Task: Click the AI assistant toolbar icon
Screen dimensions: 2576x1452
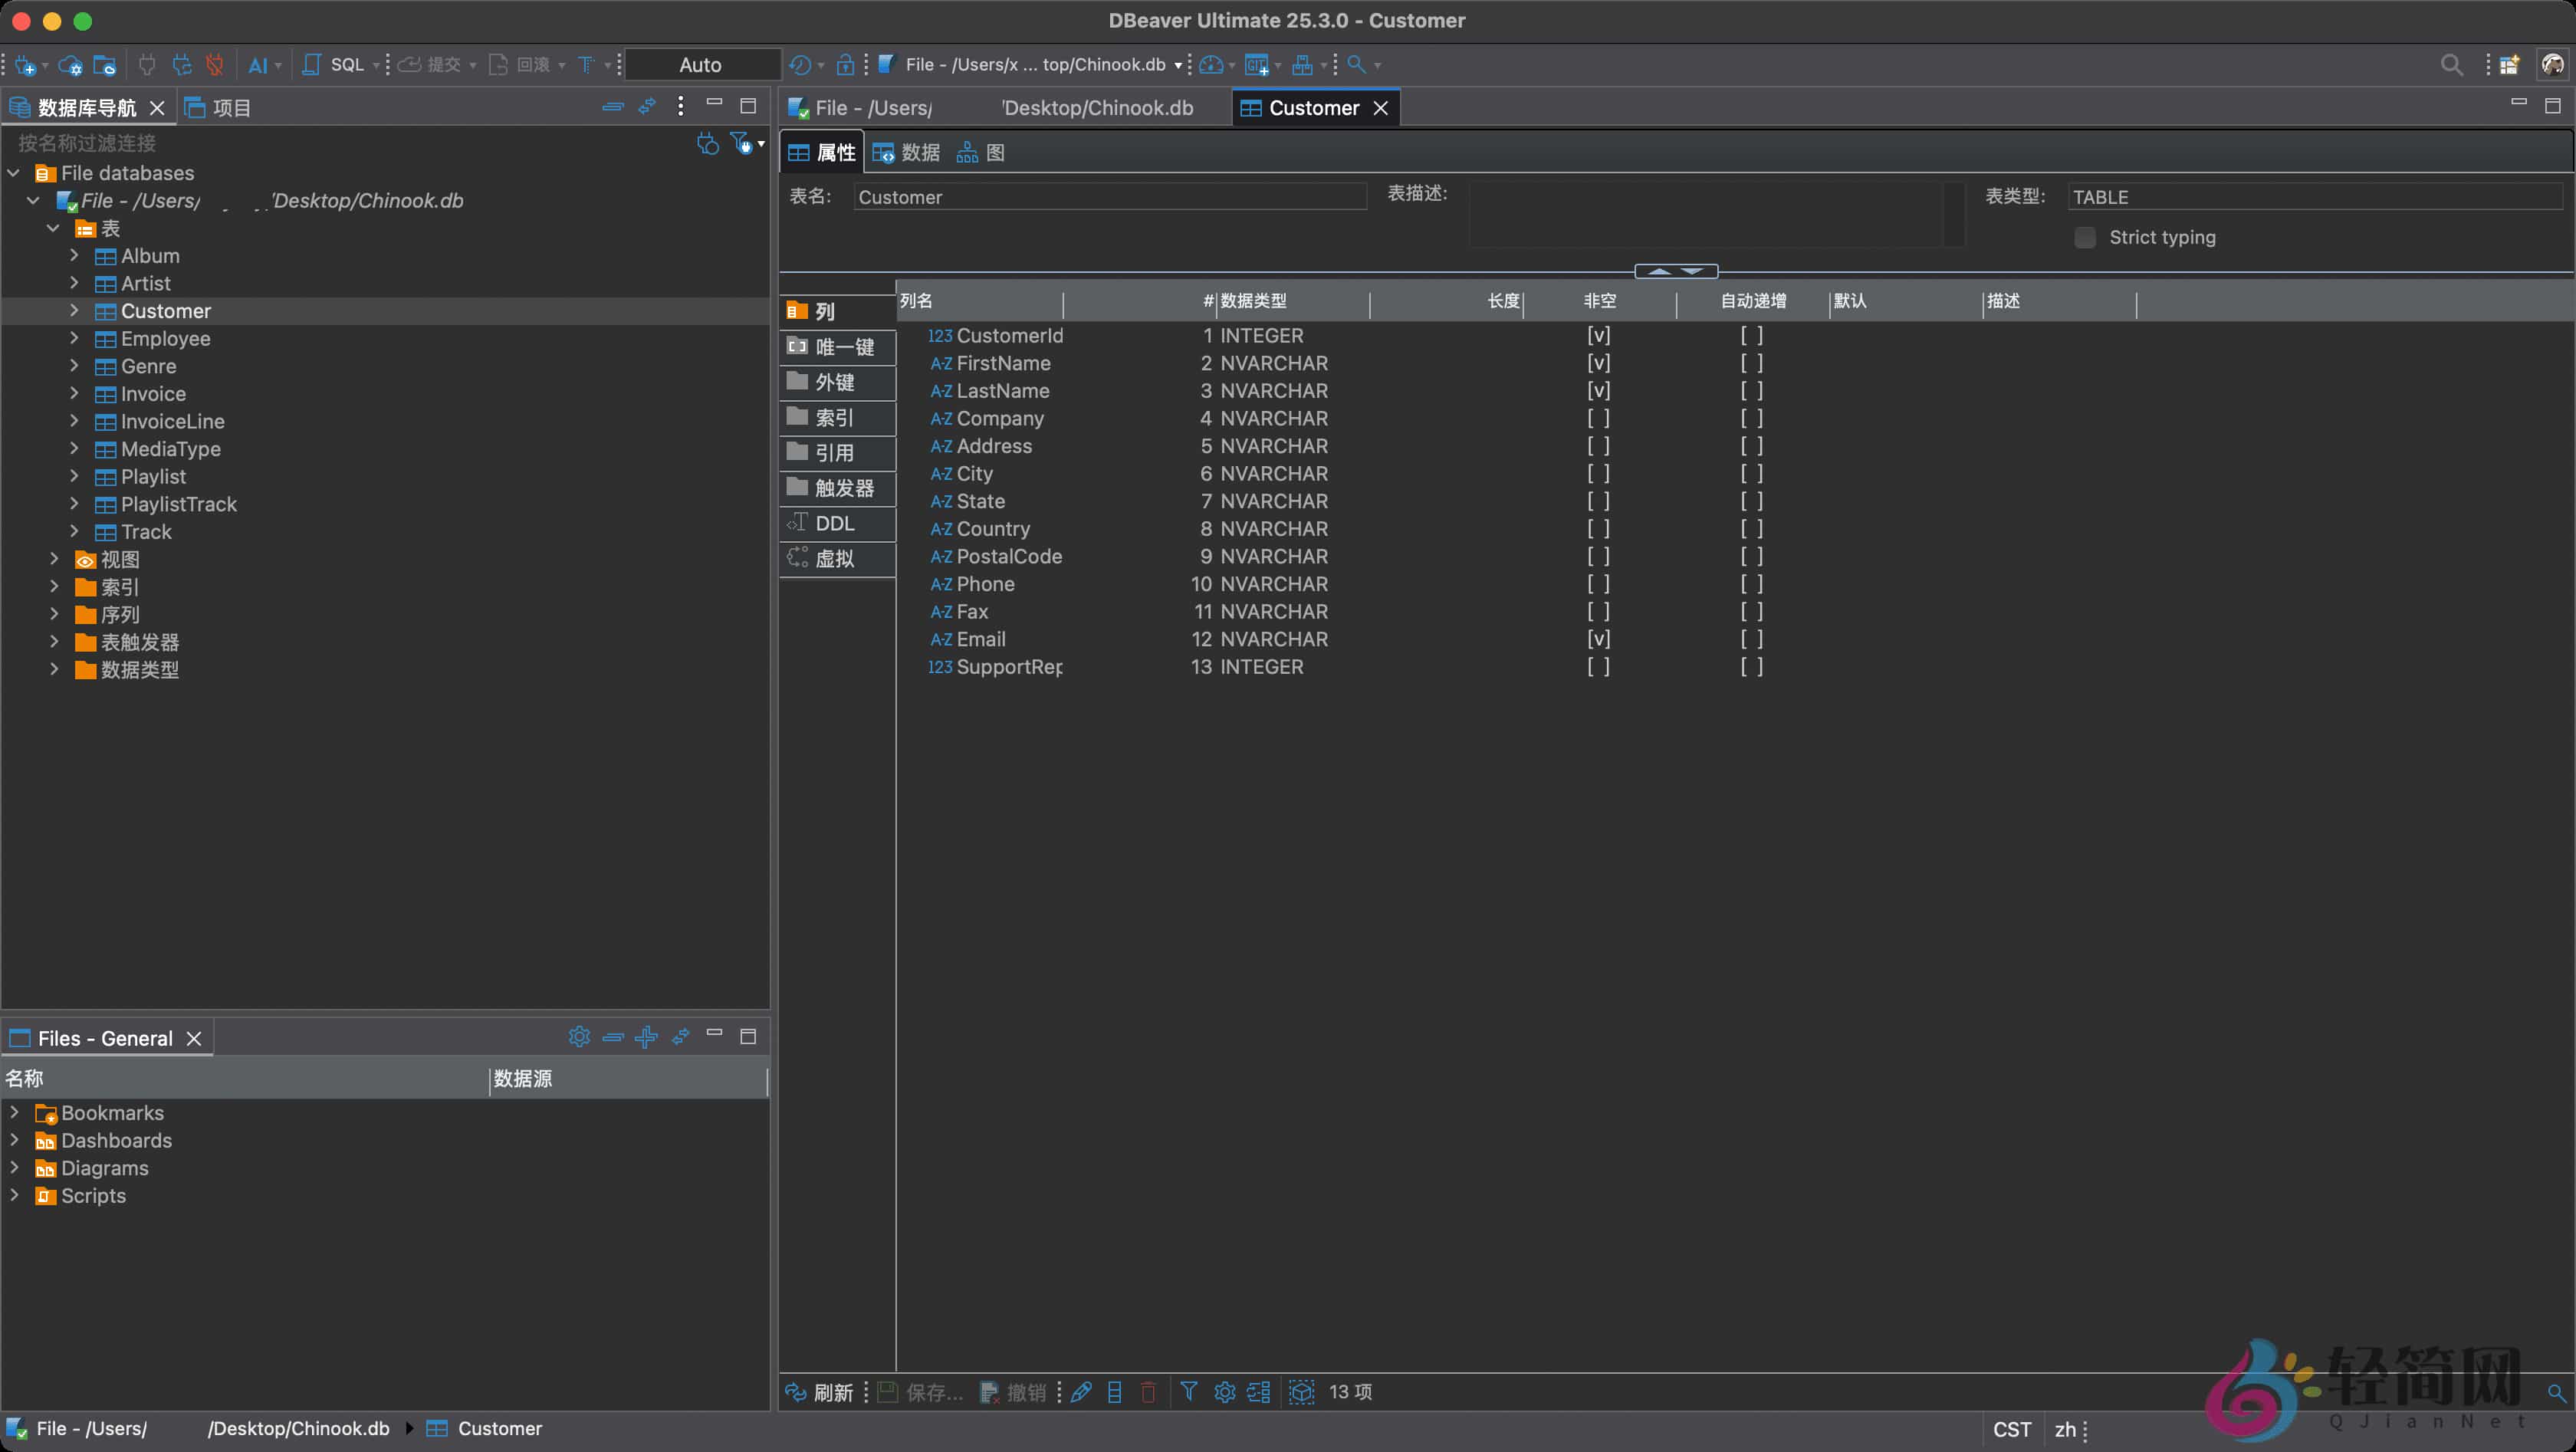Action: (x=258, y=65)
